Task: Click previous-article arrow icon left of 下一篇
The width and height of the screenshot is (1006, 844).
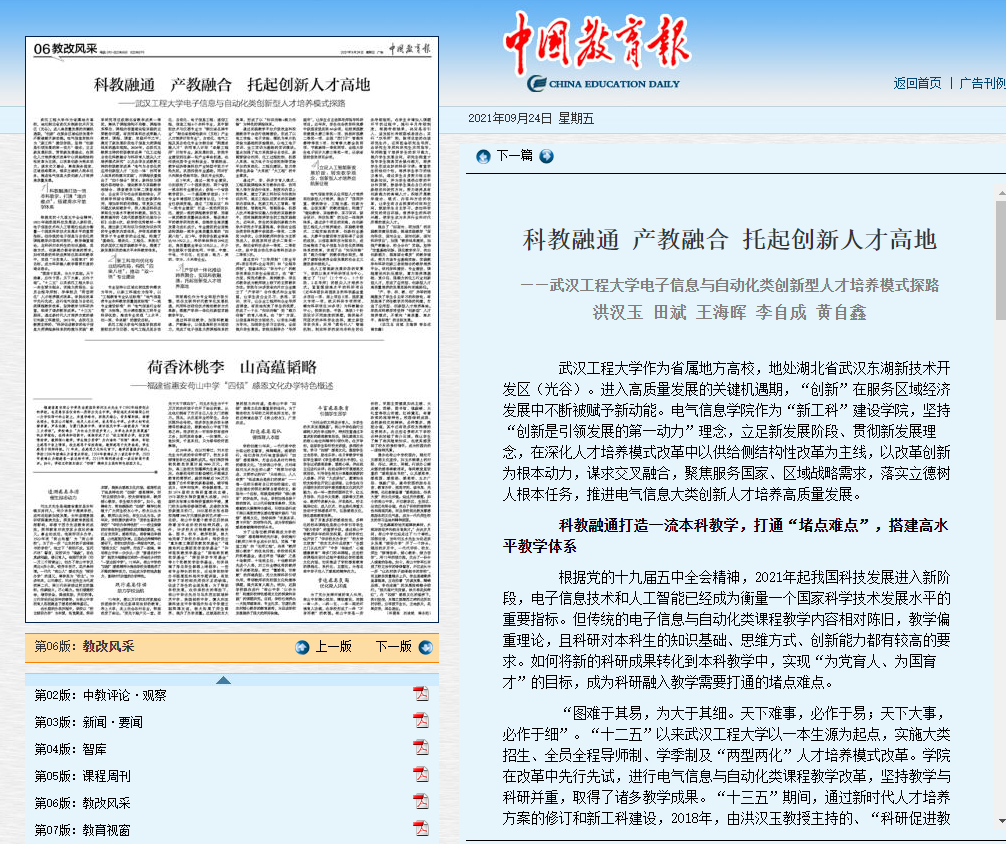Action: click(483, 156)
